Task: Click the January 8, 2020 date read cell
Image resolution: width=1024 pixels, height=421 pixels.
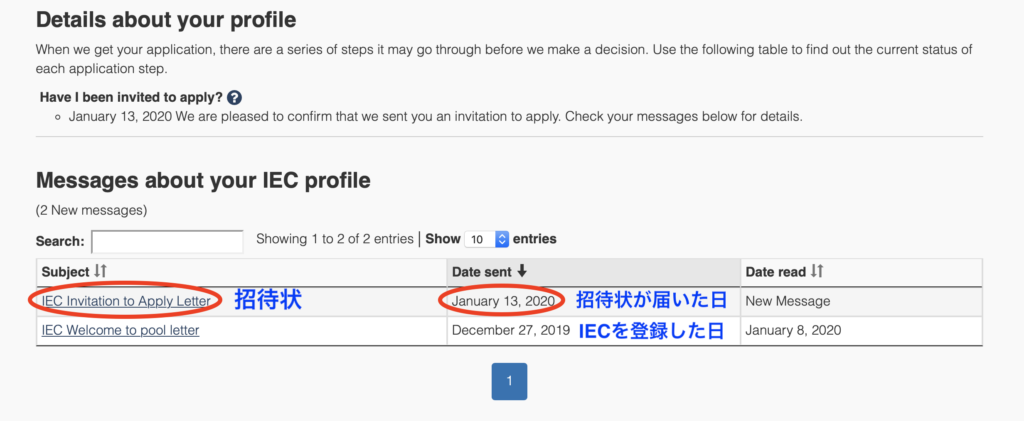Action: point(793,330)
